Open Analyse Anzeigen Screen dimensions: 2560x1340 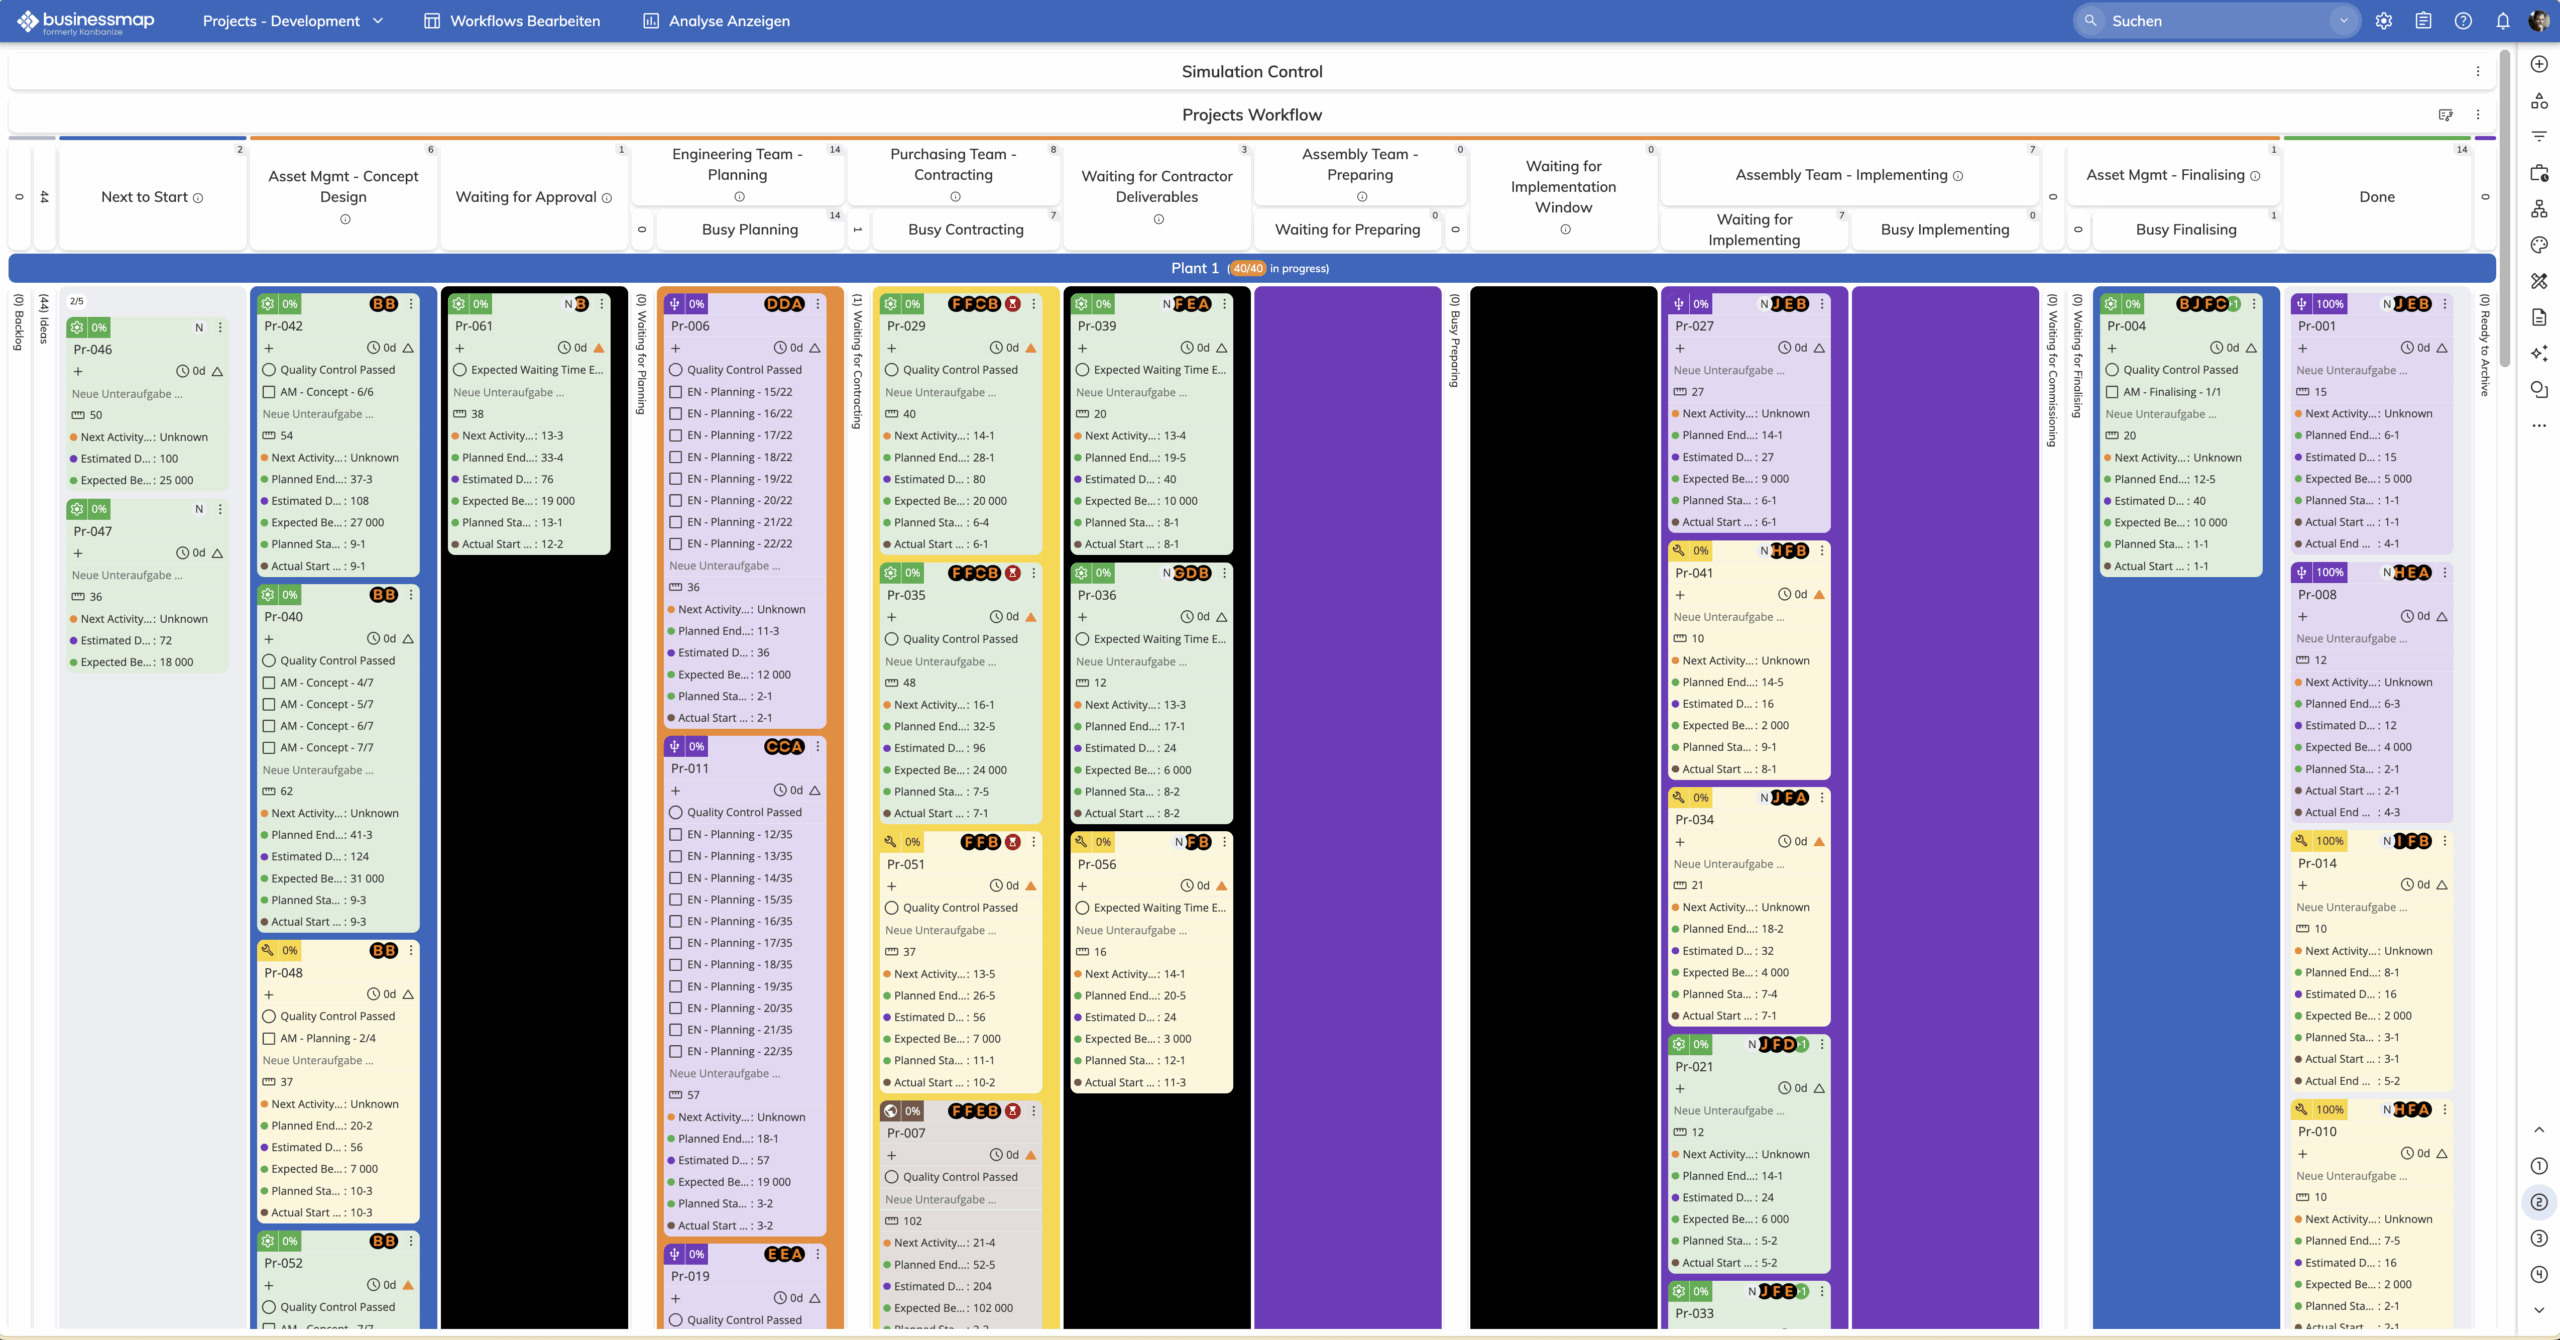coord(716,20)
